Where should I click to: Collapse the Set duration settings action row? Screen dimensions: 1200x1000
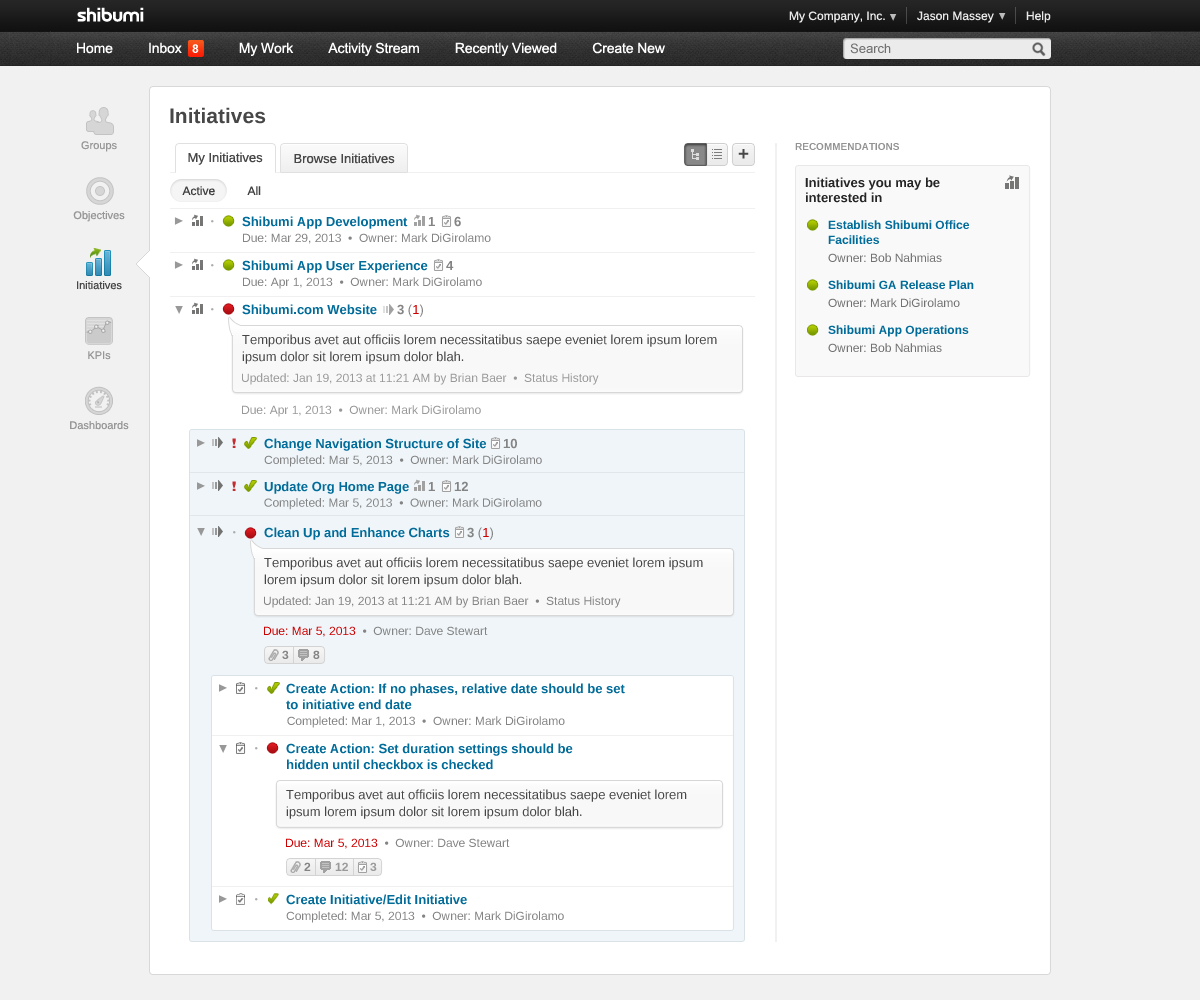(223, 748)
